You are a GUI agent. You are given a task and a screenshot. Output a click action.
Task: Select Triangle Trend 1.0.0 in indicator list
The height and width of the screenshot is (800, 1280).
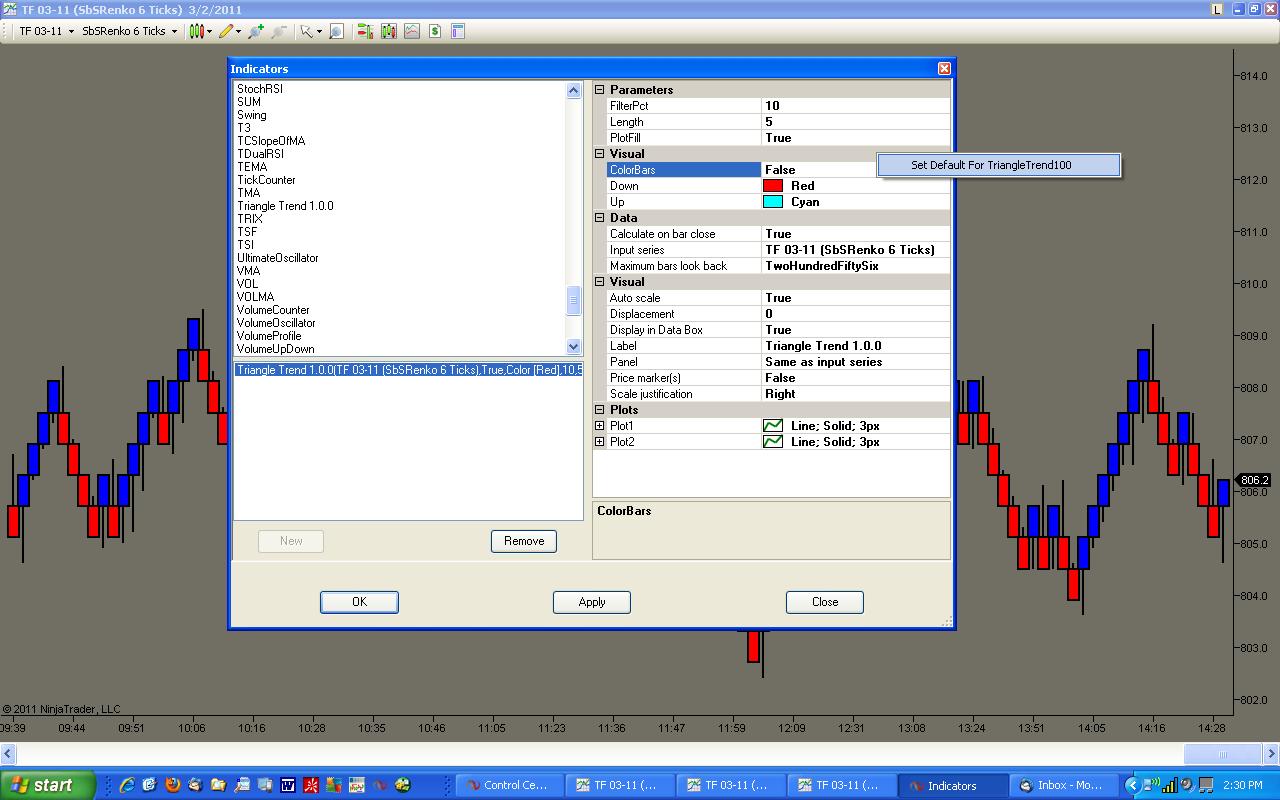click(x=285, y=206)
